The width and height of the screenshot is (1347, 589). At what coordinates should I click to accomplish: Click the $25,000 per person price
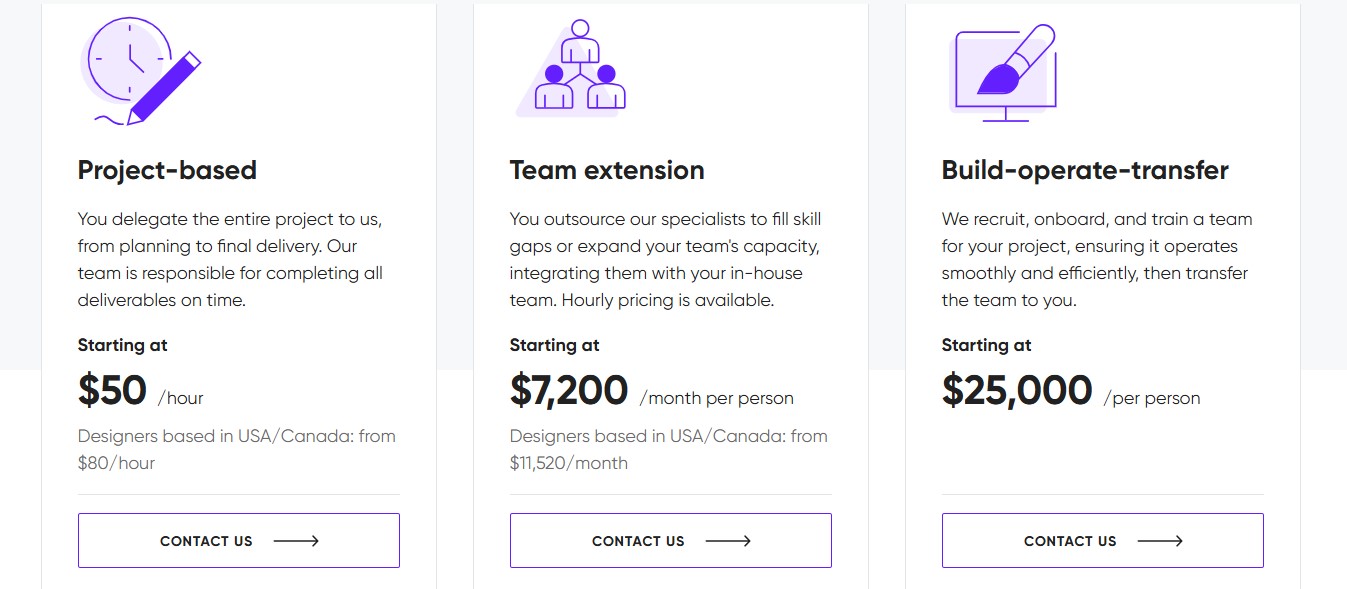pos(1017,391)
